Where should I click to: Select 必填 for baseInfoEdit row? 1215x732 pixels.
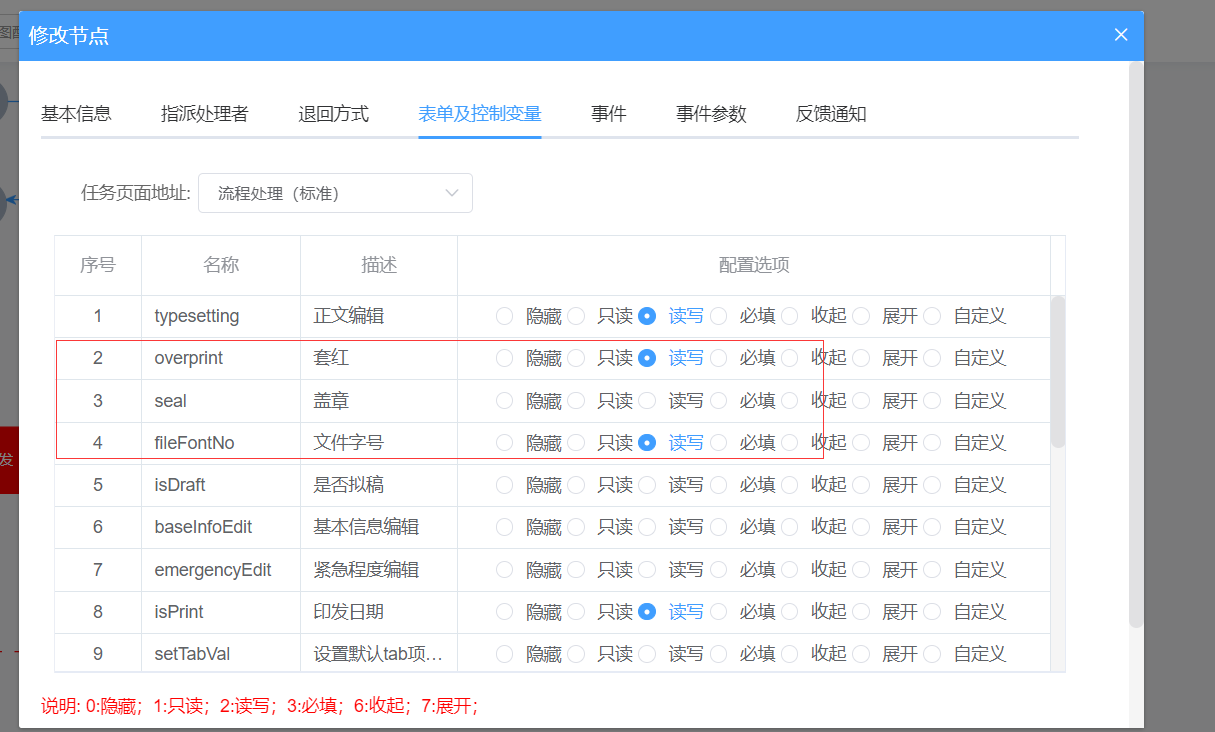[719, 527]
